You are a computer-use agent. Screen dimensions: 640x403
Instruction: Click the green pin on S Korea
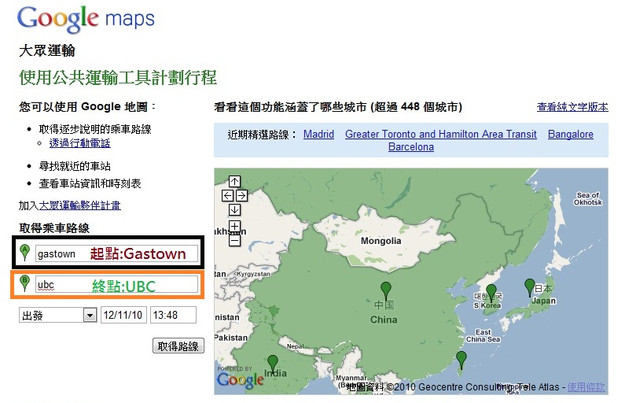point(491,293)
